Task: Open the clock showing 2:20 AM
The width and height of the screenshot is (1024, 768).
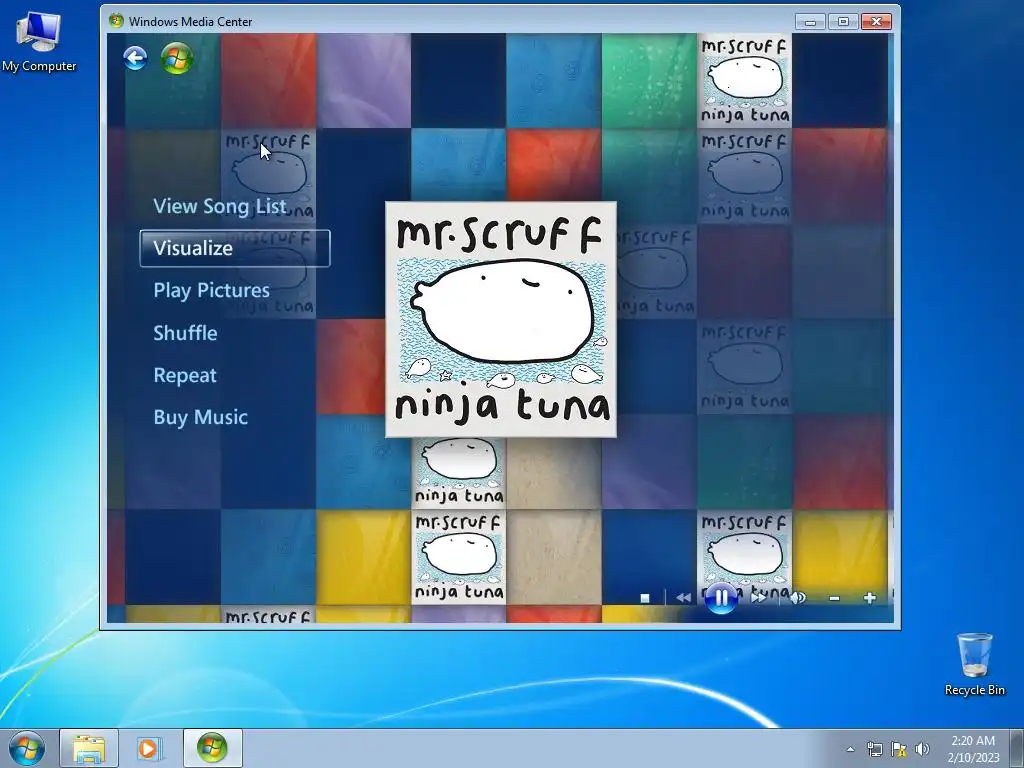Action: [x=973, y=749]
